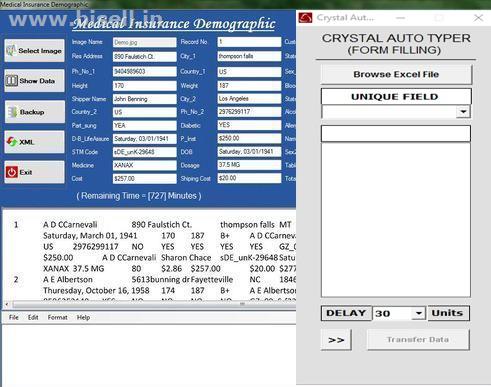This screenshot has height=387, width=491.
Task: Click the Backup button
Action: [x=35, y=112]
